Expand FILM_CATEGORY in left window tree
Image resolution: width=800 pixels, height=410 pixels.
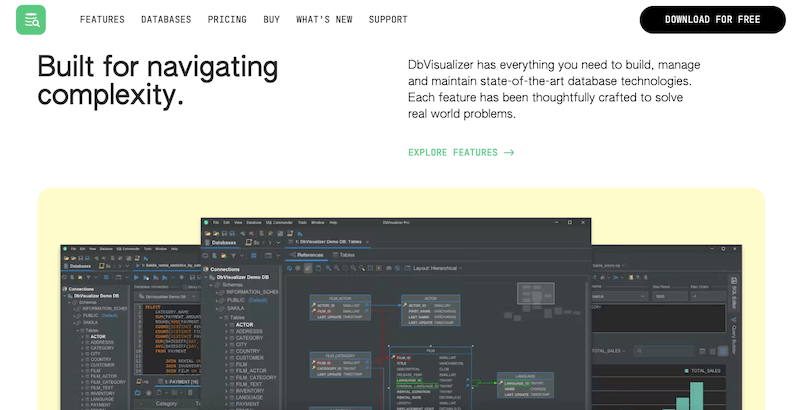[82, 382]
